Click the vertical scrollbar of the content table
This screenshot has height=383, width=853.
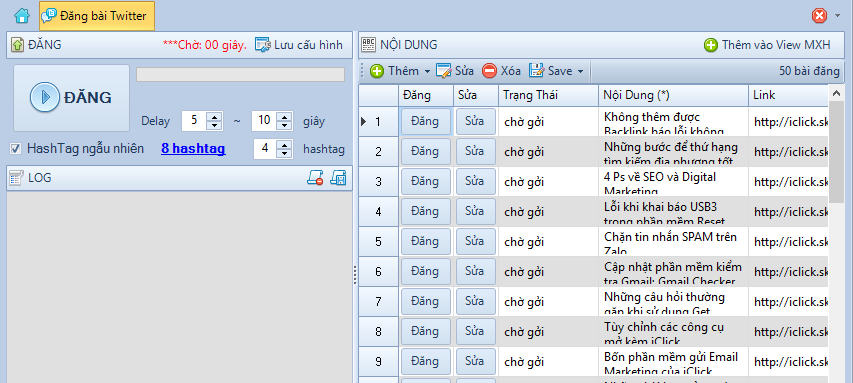pos(836,233)
